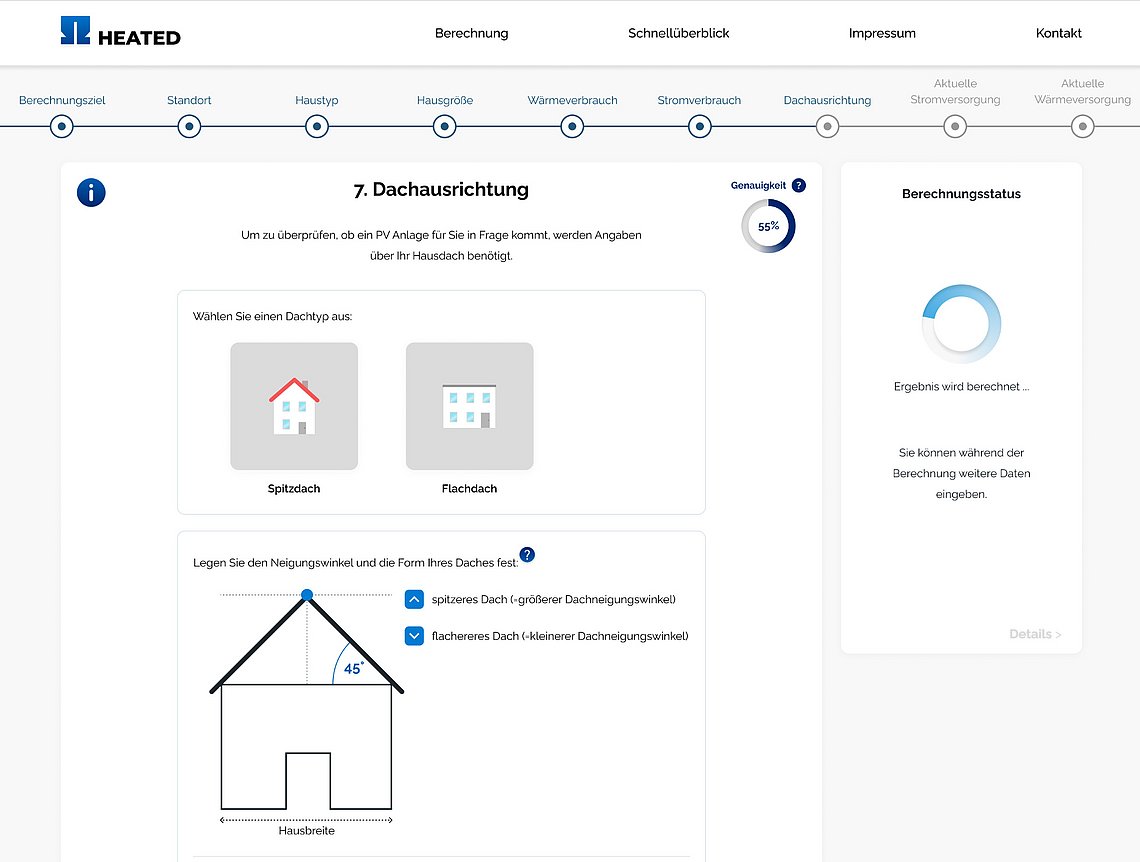The height and width of the screenshot is (862, 1140).
Task: Go to the Impressum page
Action: 882,33
